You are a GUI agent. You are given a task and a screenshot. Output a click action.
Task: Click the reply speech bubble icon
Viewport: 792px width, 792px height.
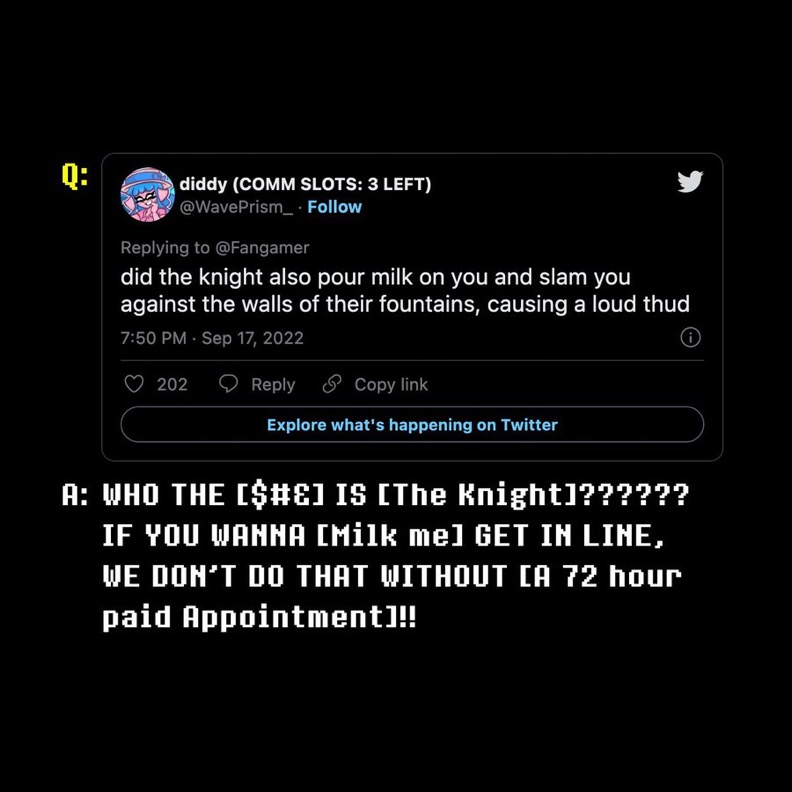[x=228, y=384]
